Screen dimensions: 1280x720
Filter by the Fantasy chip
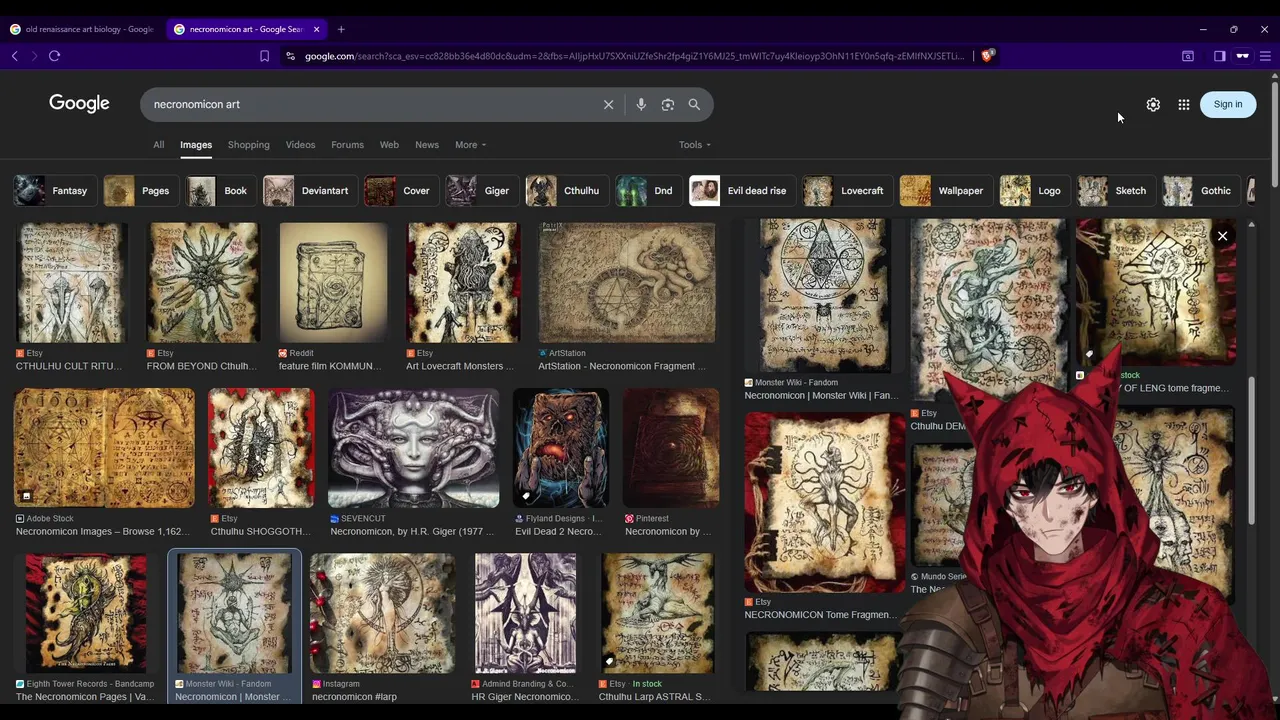click(53, 191)
